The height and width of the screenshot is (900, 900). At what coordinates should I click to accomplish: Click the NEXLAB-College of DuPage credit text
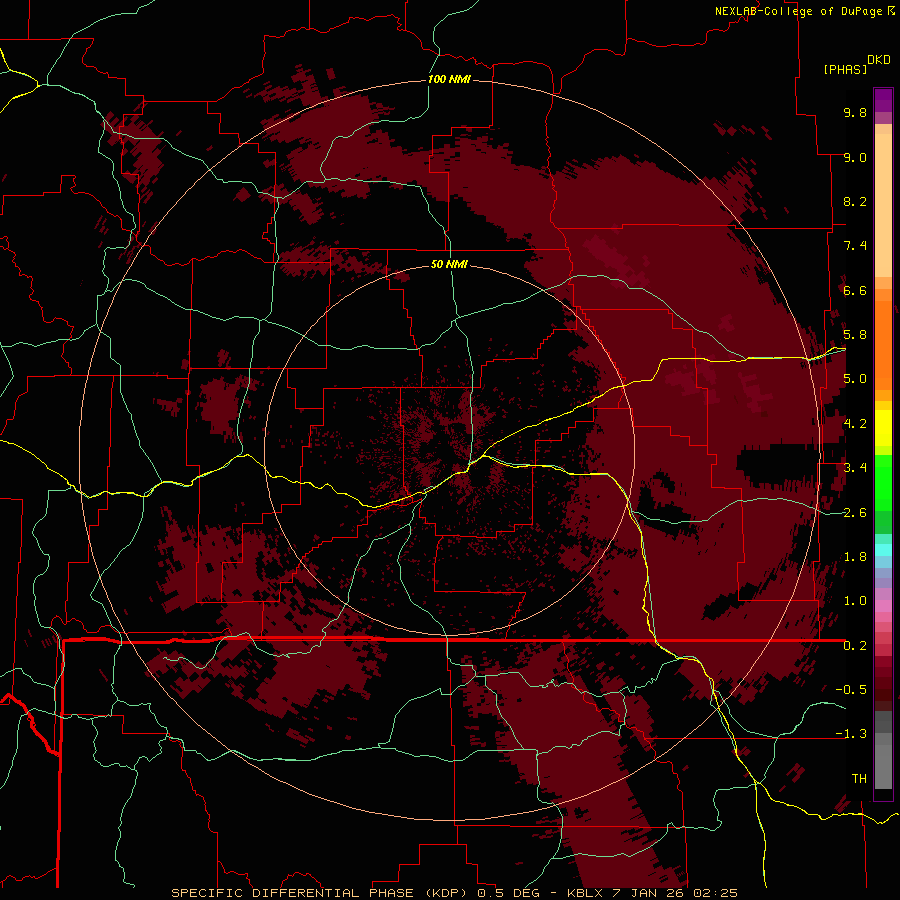798,11
